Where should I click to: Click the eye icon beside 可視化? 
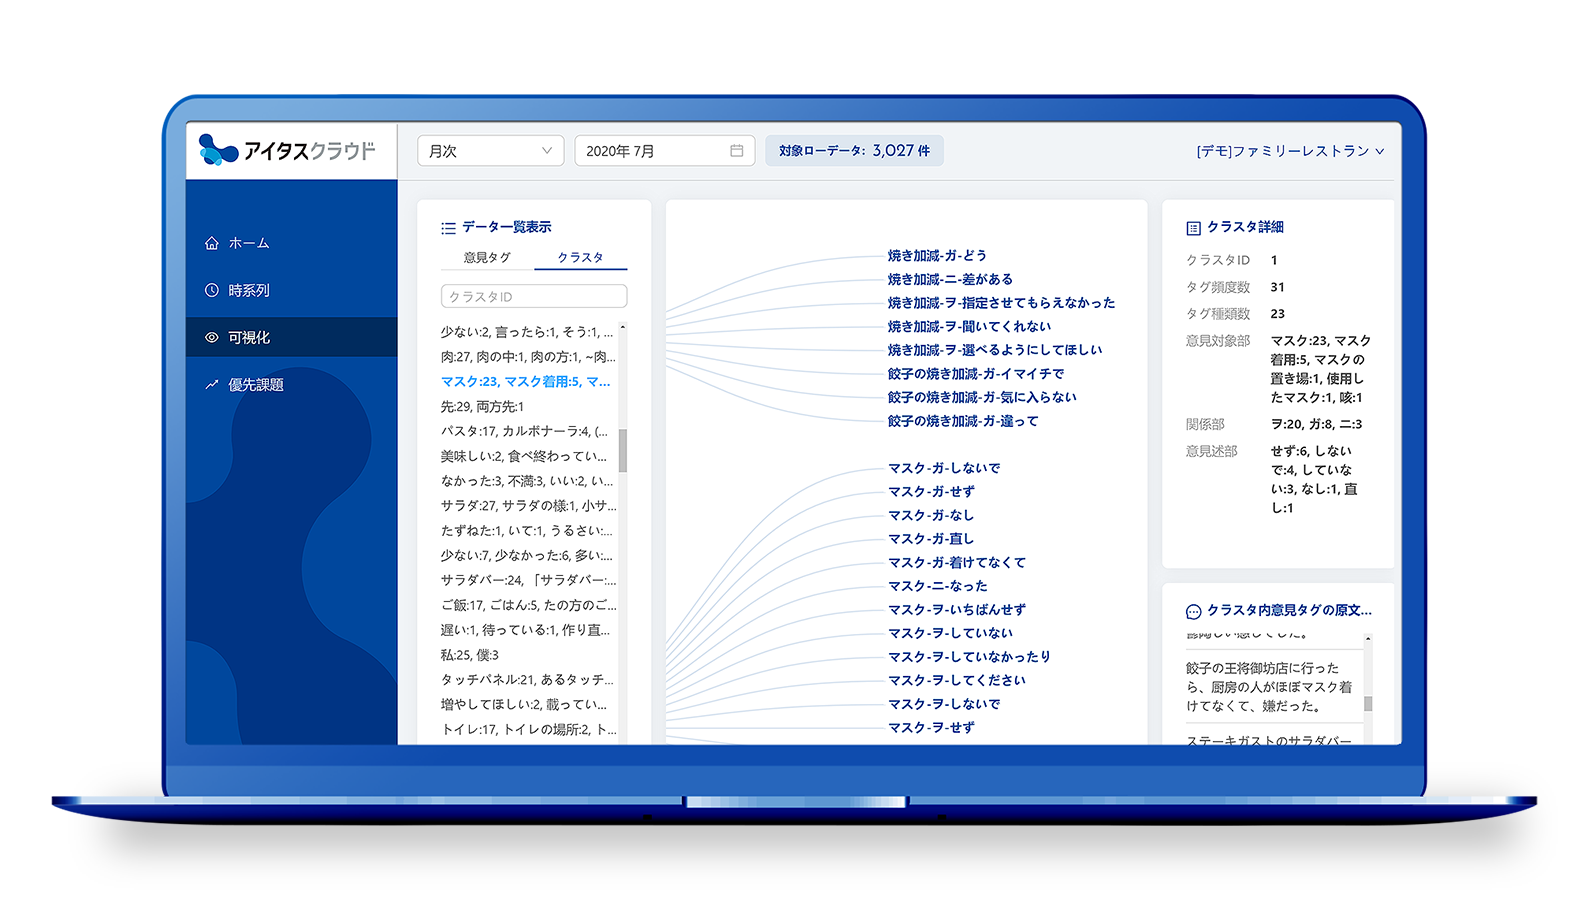click(212, 338)
